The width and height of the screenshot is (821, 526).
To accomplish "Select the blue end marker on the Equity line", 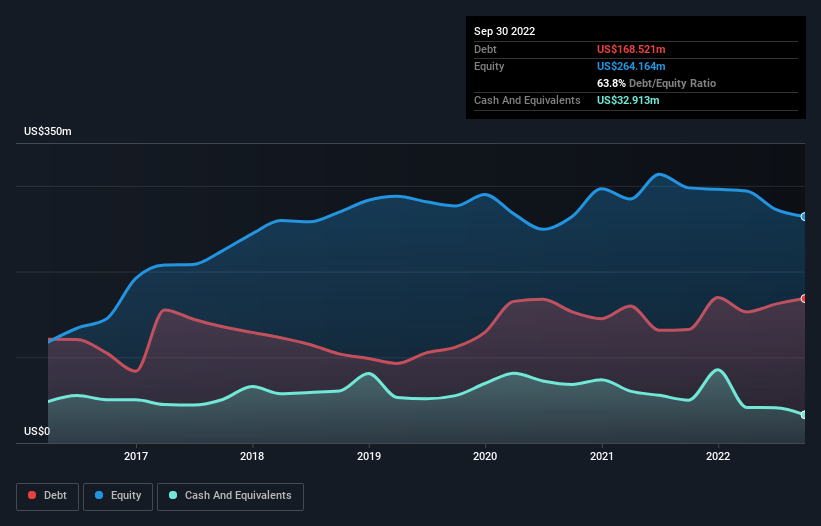I will tap(803, 216).
